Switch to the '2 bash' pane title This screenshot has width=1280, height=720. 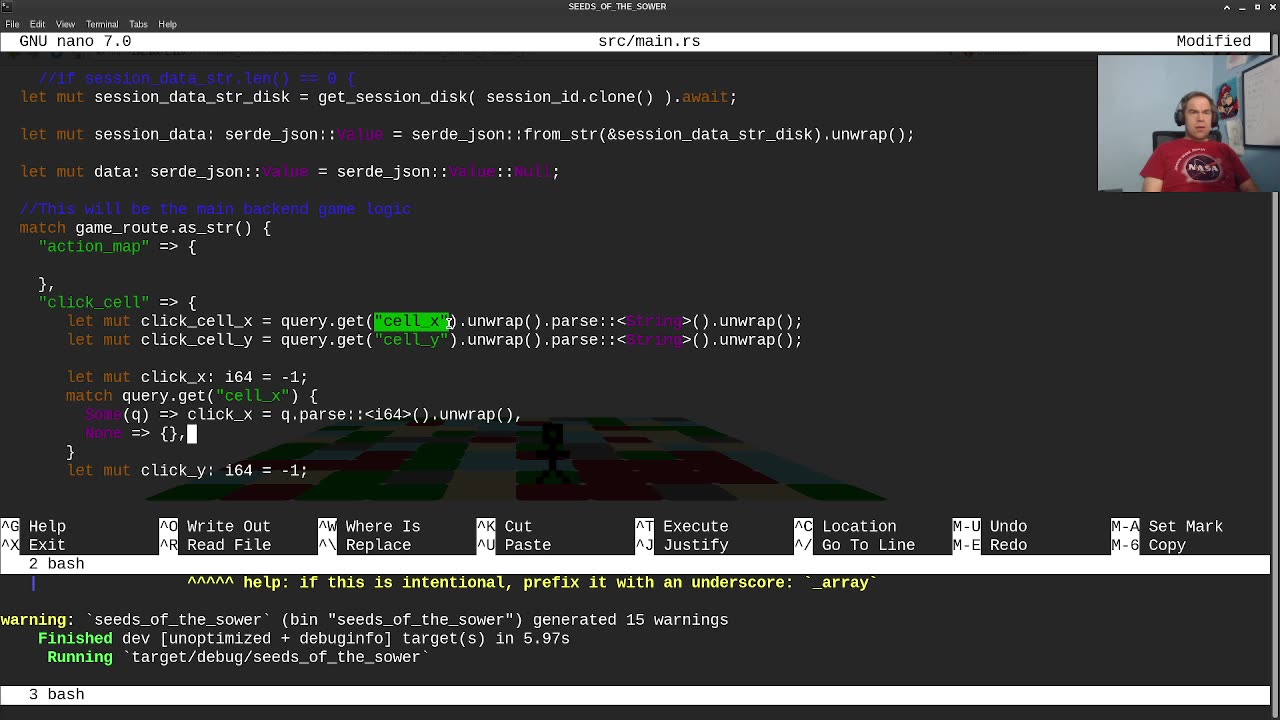pyautogui.click(x=56, y=564)
